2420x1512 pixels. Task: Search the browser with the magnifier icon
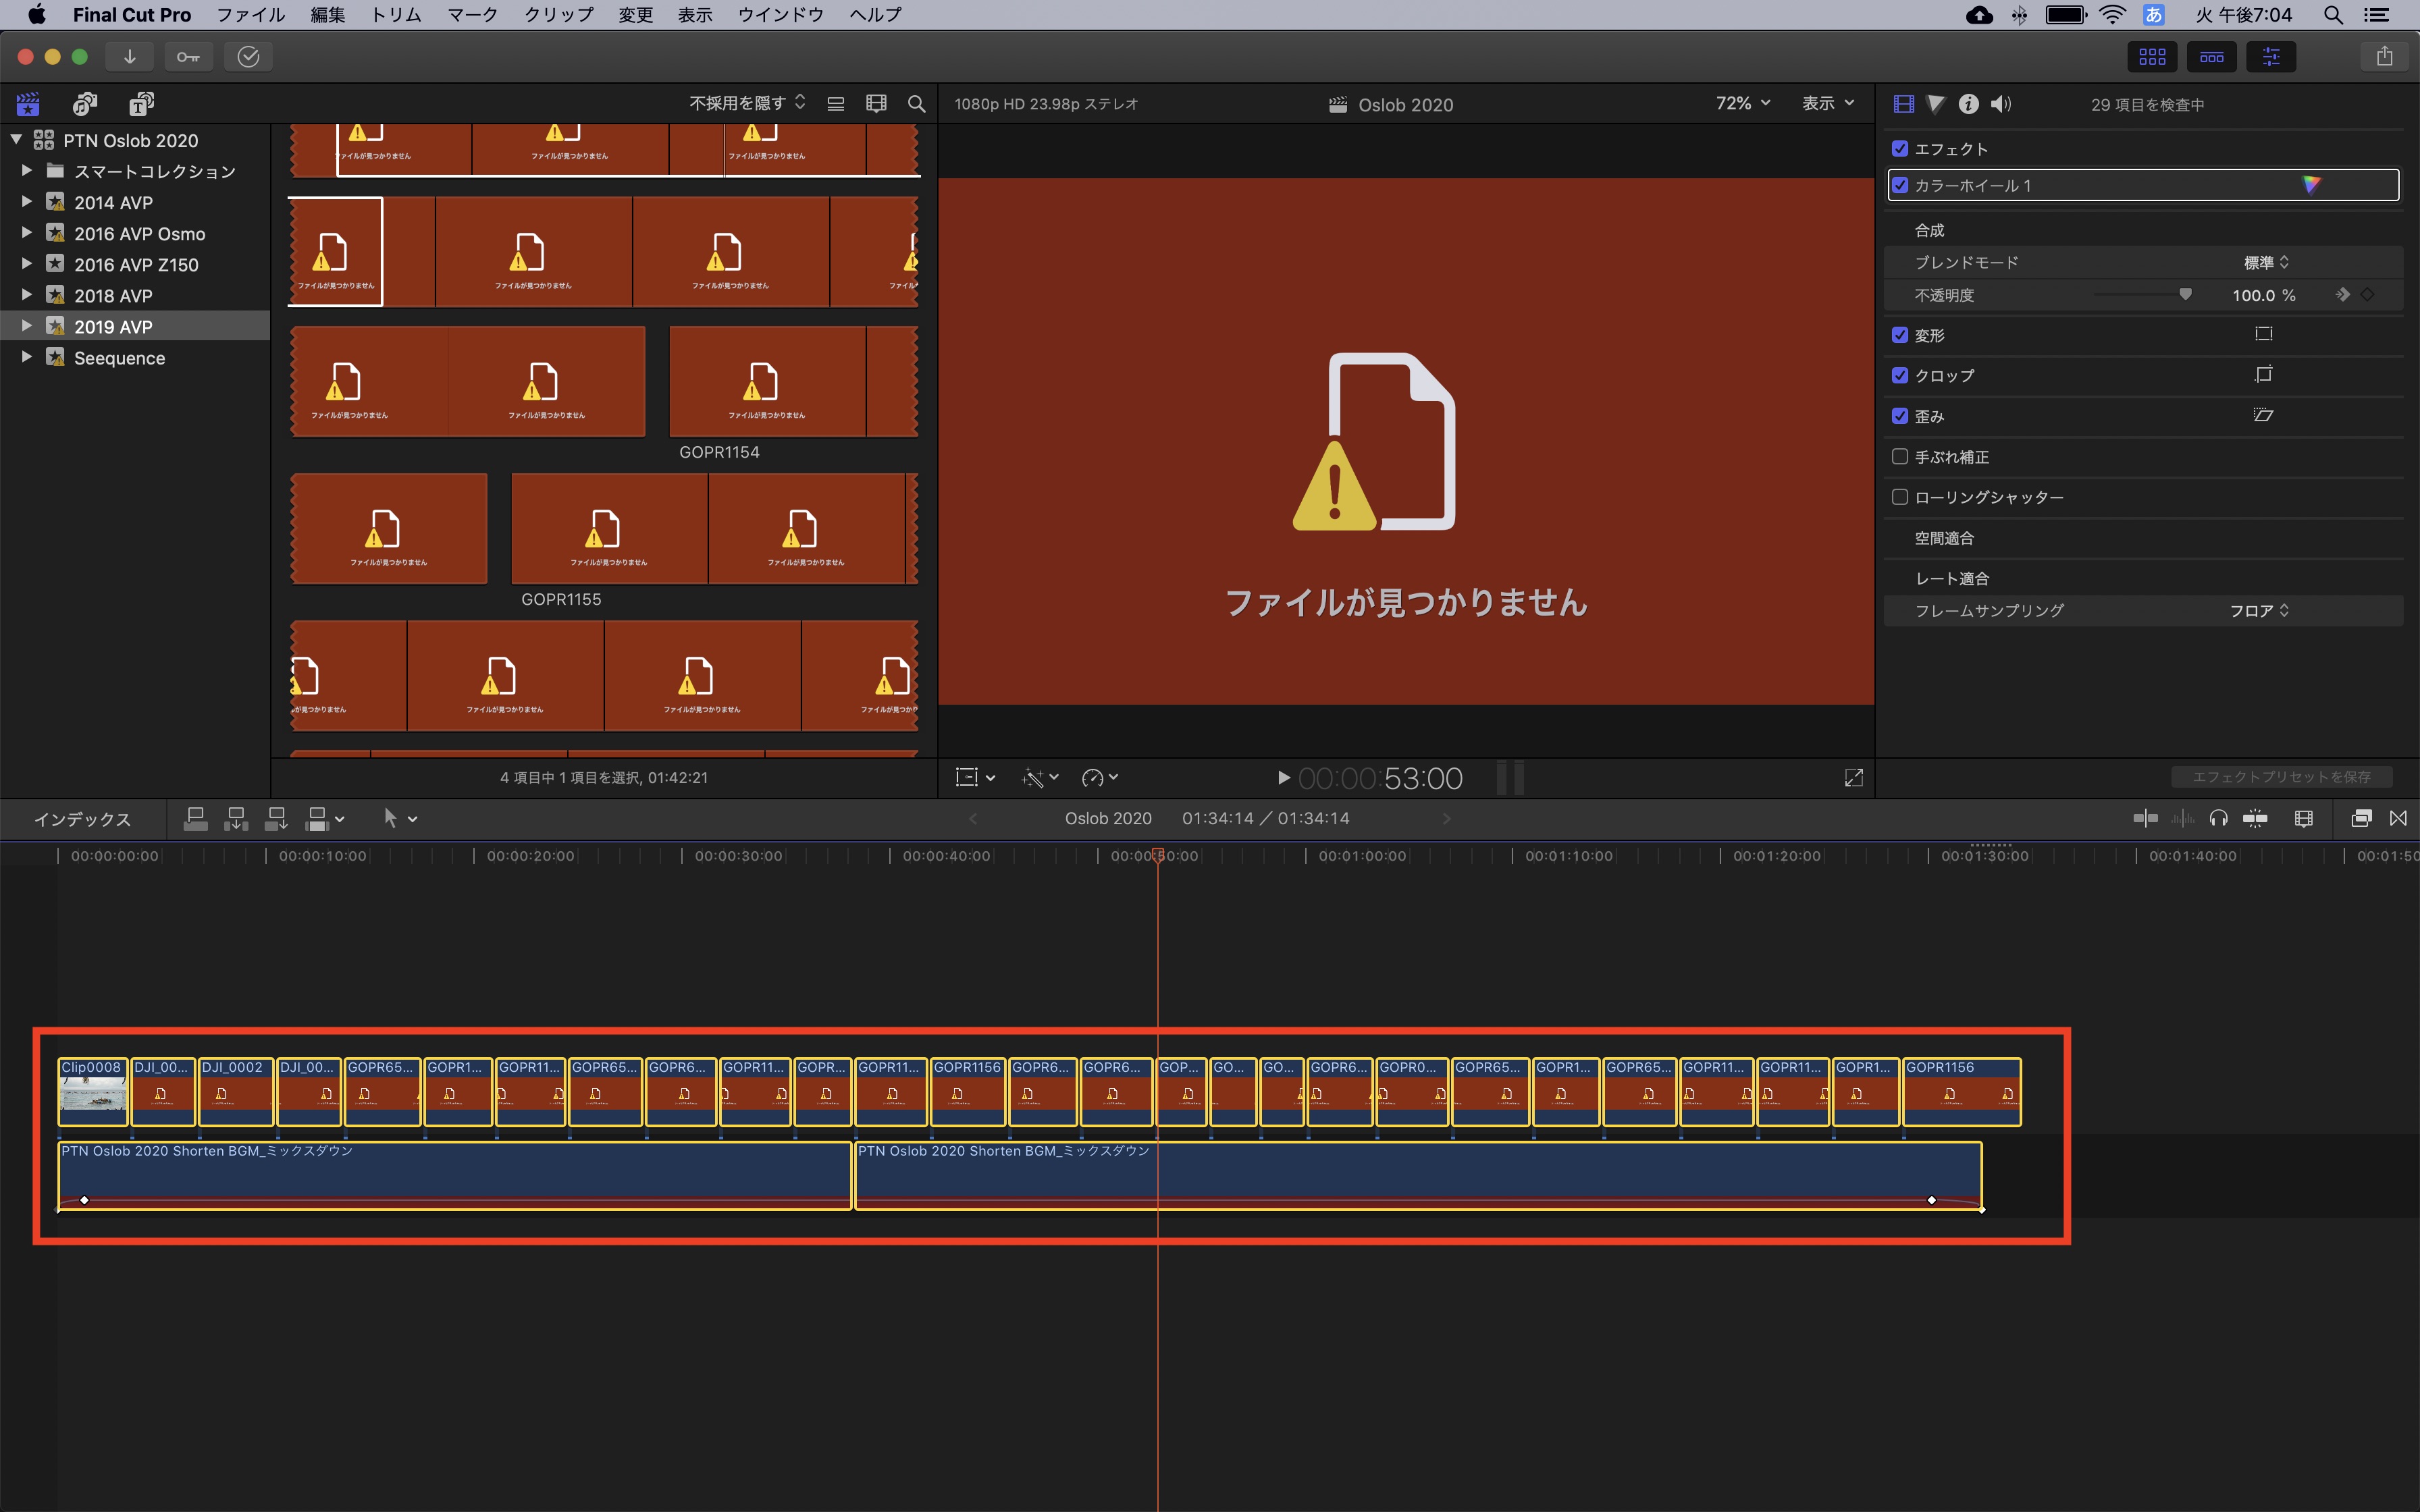click(915, 104)
